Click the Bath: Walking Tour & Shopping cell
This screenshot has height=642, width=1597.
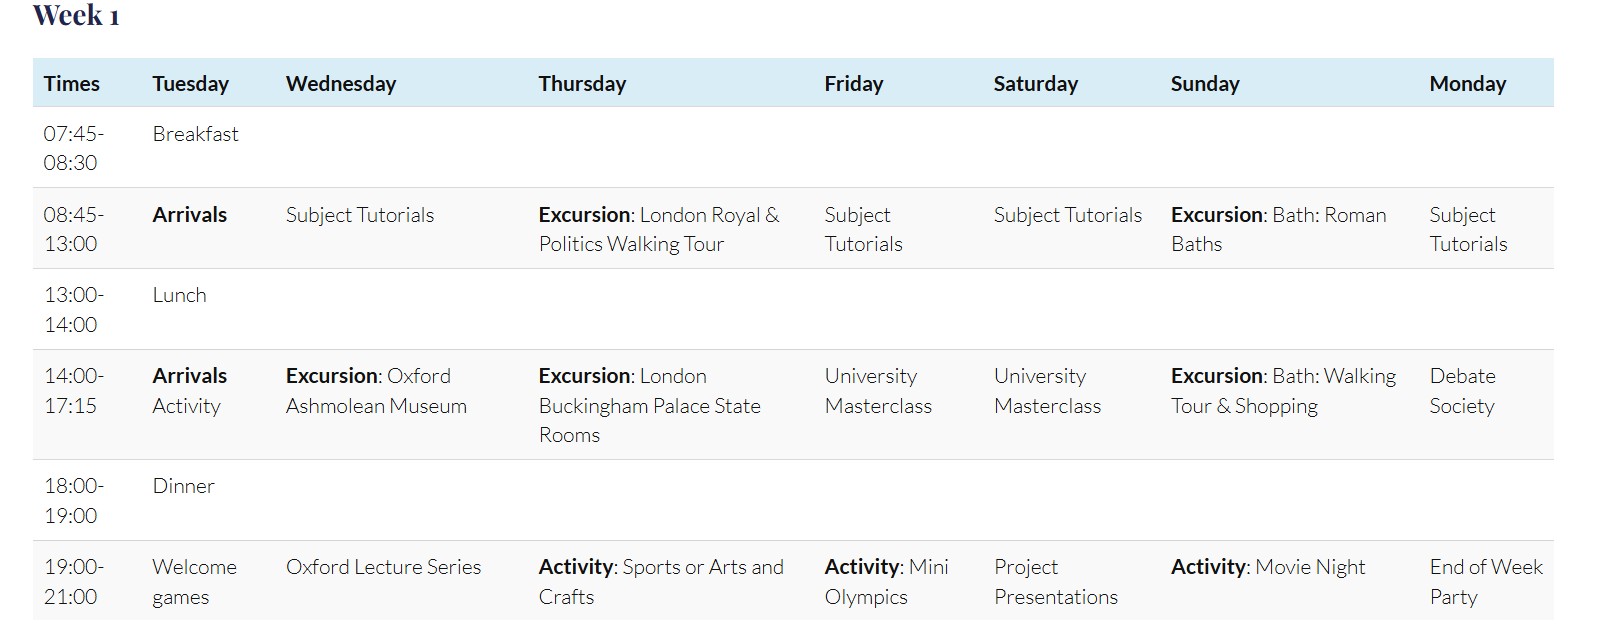(x=1282, y=391)
